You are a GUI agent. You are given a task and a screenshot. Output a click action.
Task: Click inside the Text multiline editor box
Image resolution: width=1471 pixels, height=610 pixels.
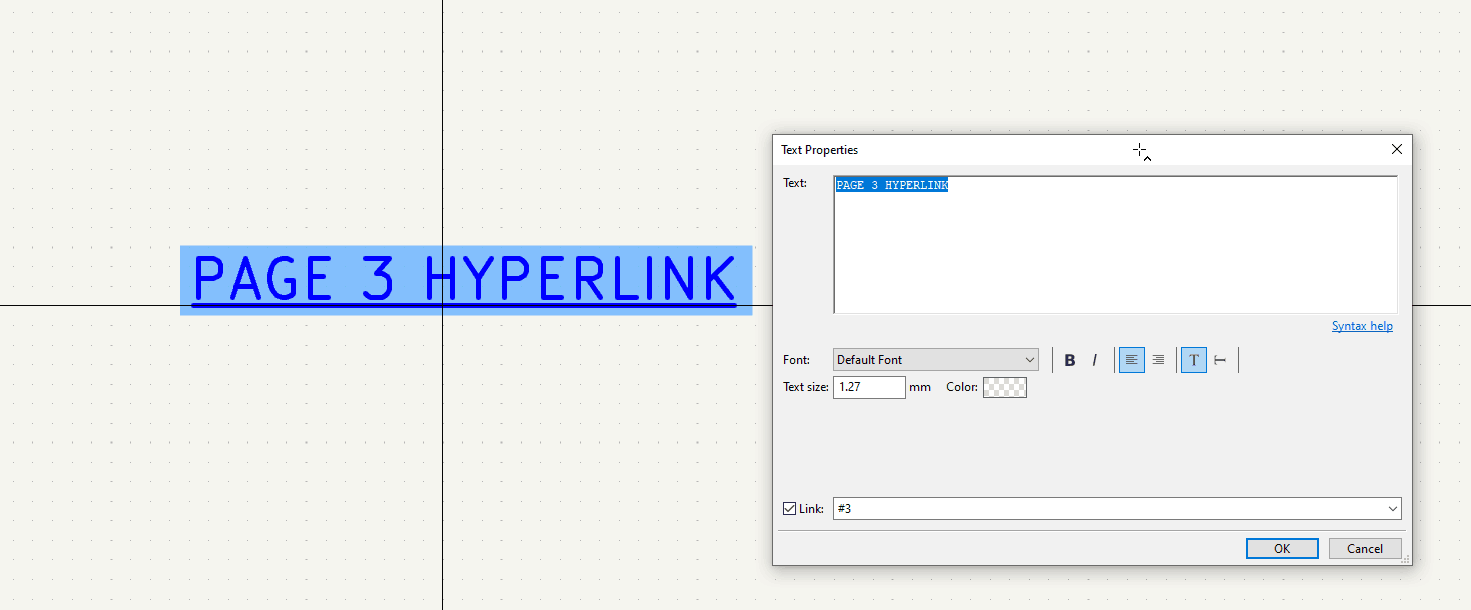1114,250
